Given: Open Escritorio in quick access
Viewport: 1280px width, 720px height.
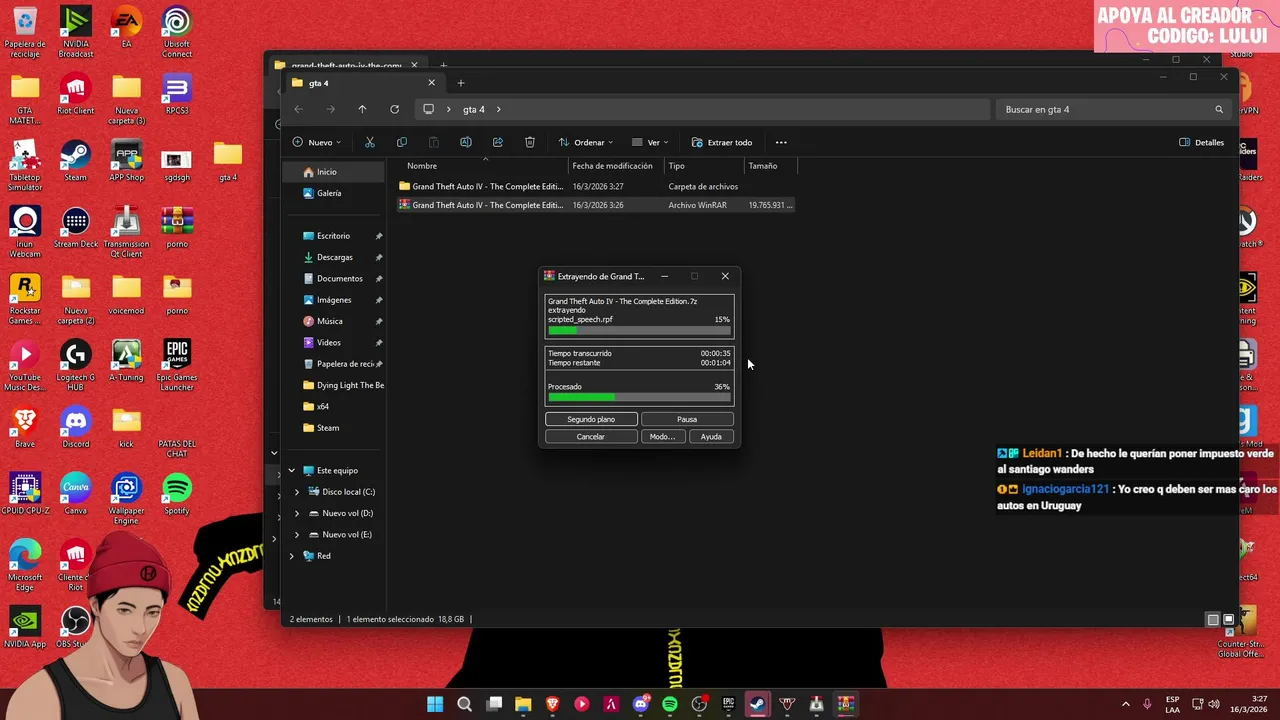Looking at the screenshot, I should click(334, 236).
